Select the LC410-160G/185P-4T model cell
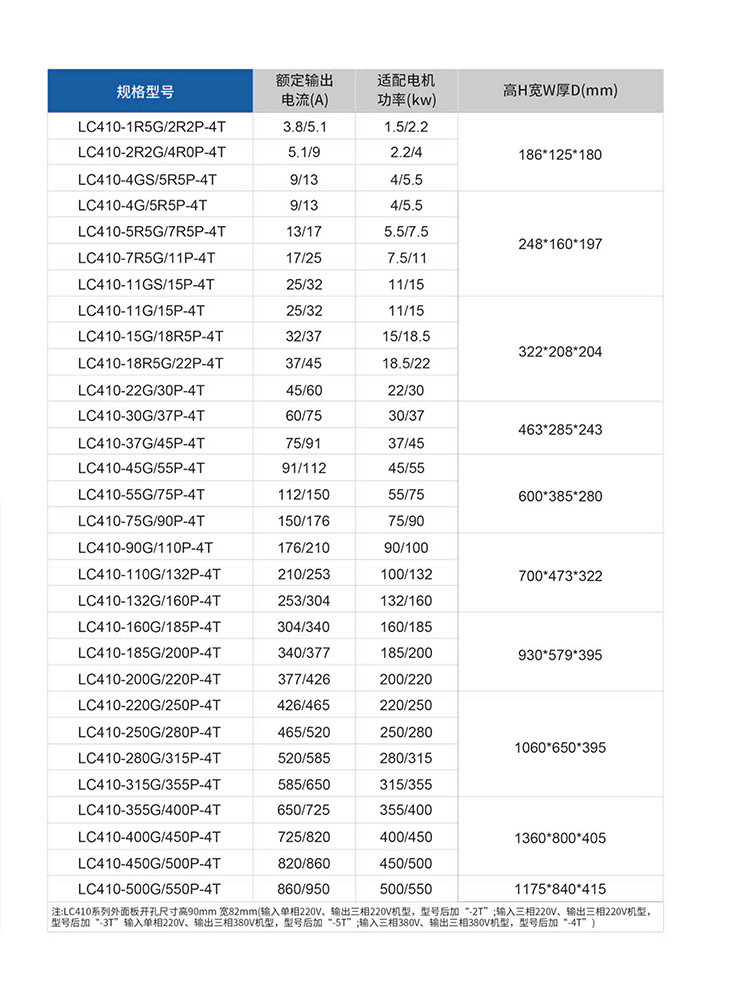The image size is (732, 1000). (x=149, y=626)
